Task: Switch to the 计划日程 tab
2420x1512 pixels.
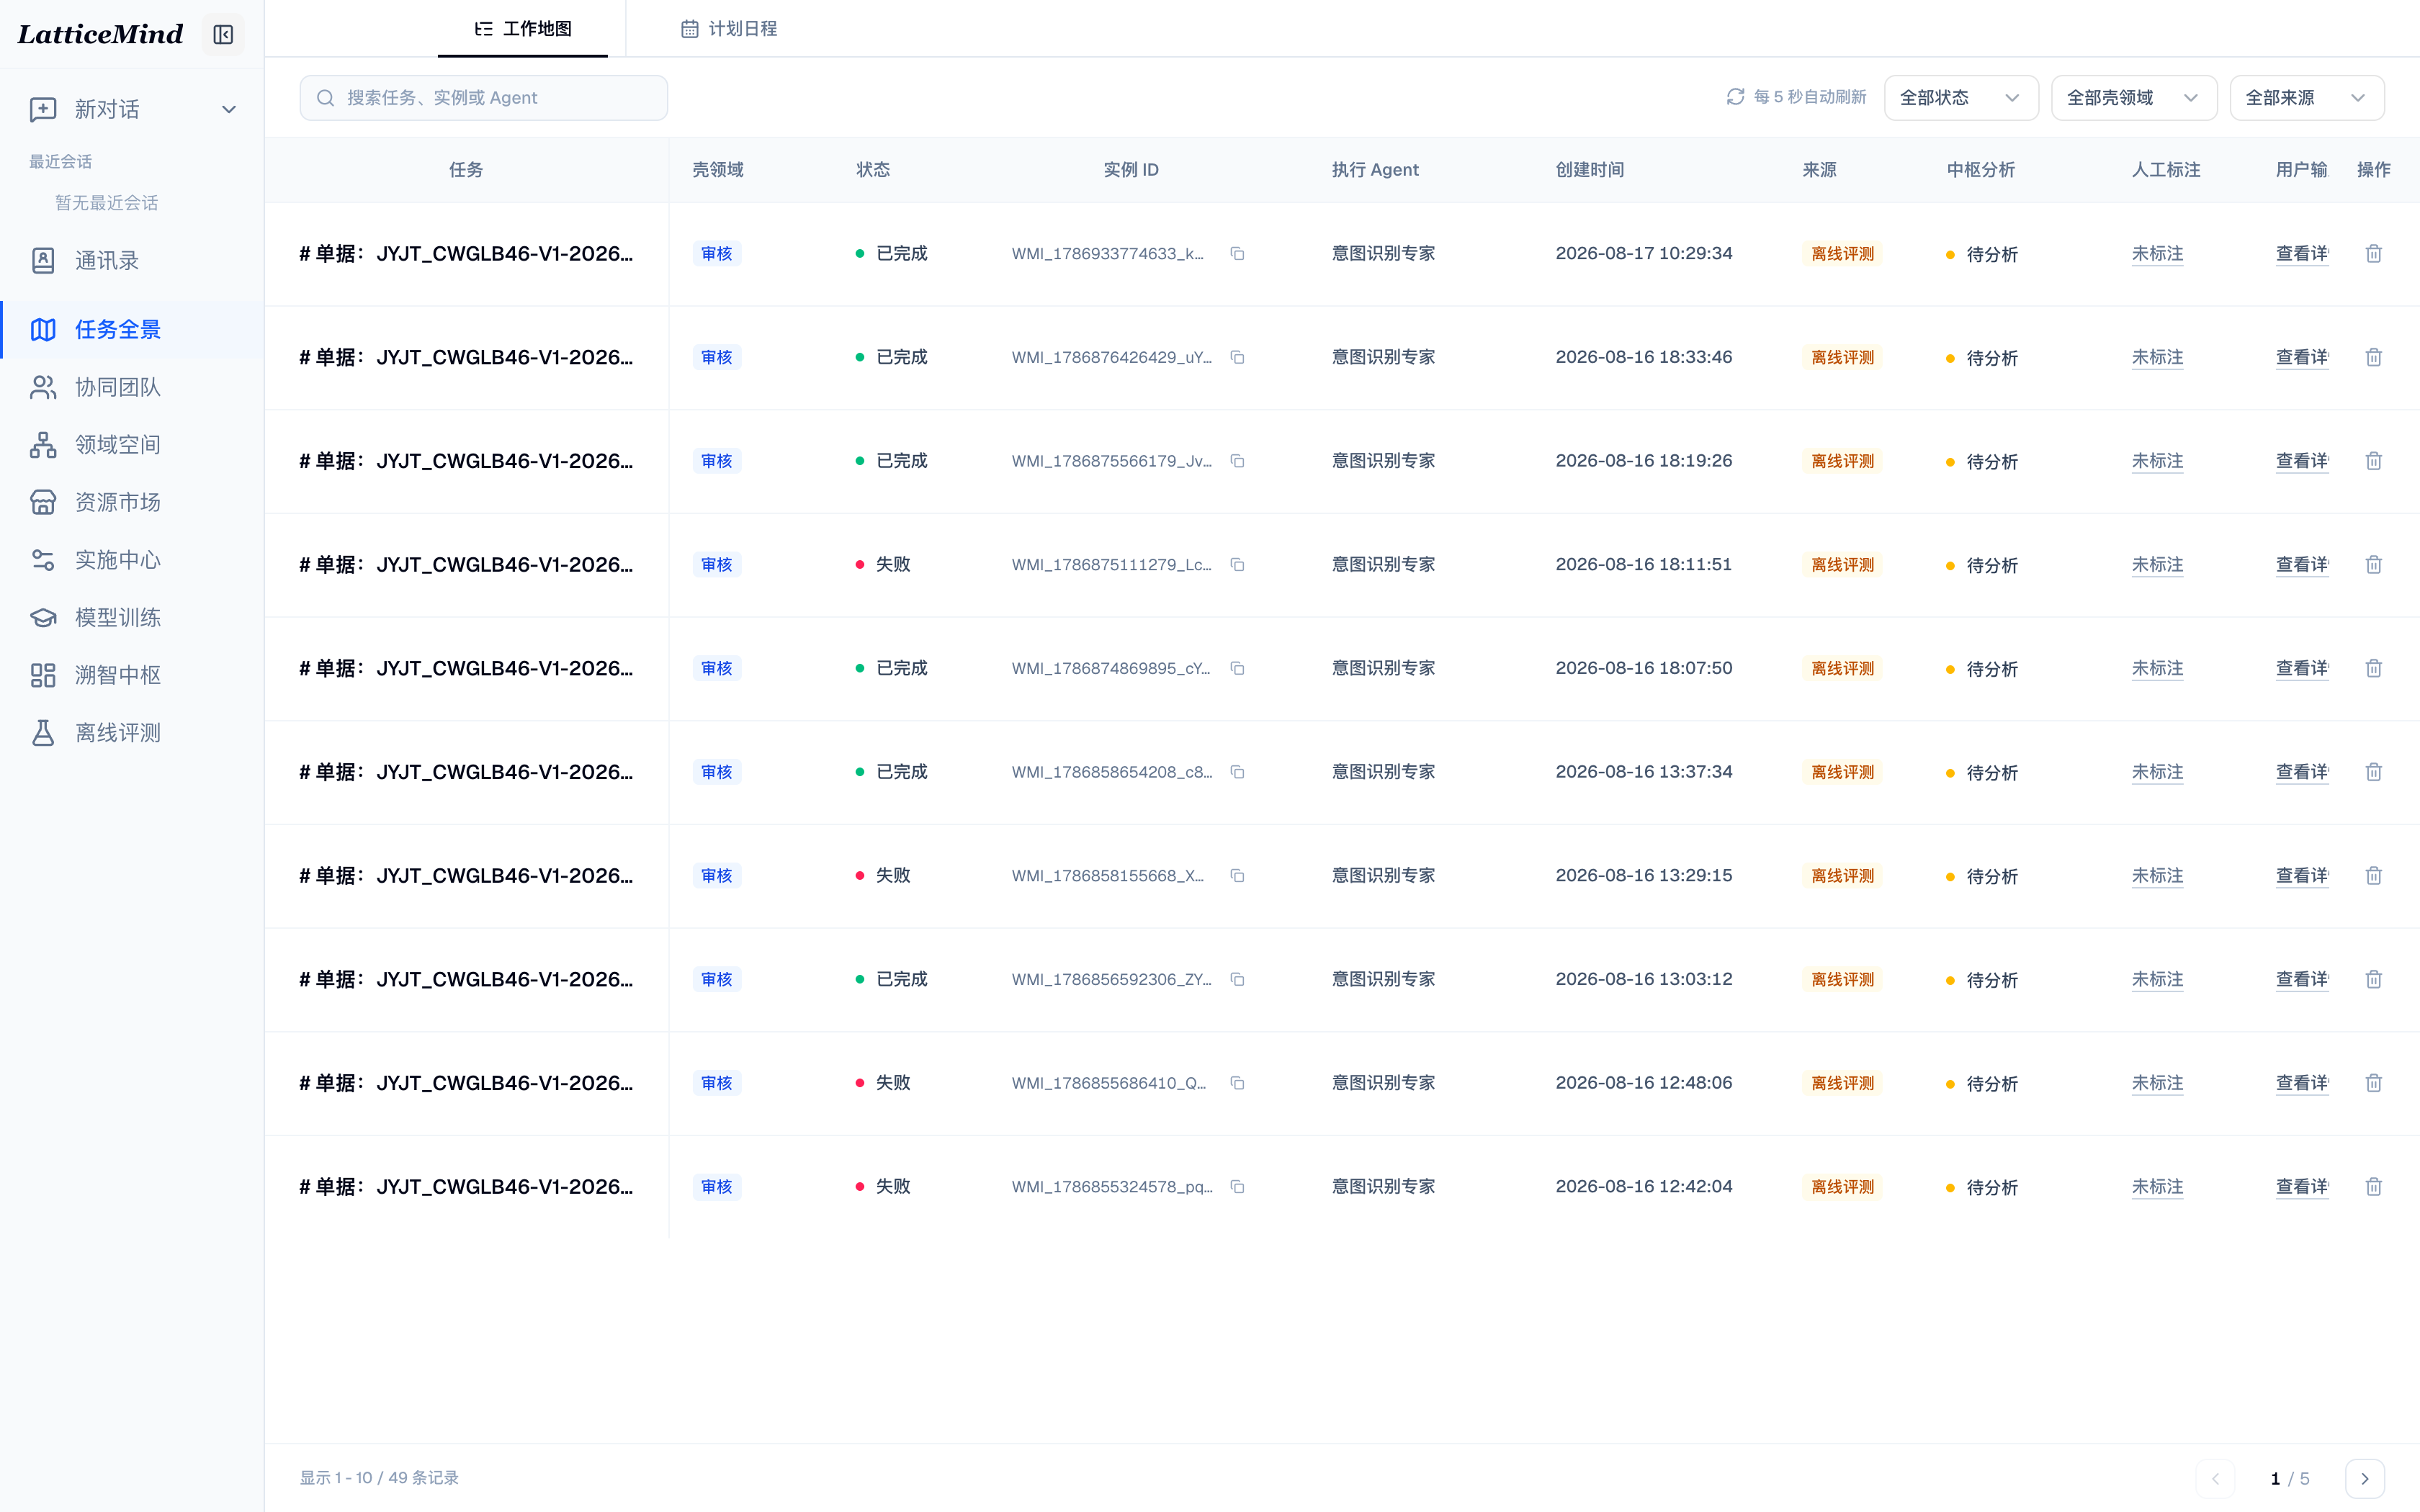Action: tap(729, 29)
